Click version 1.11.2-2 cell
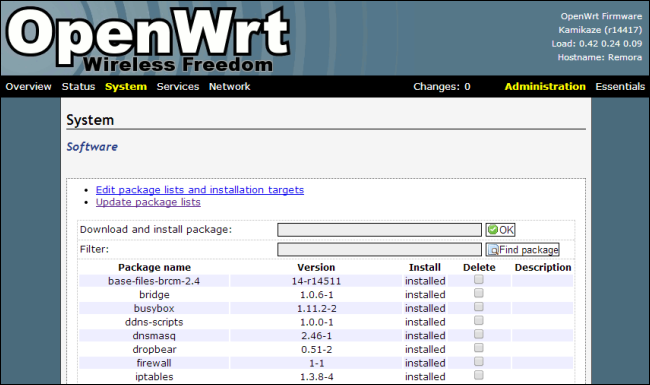Viewport: 650px width, 385px height. (317, 308)
